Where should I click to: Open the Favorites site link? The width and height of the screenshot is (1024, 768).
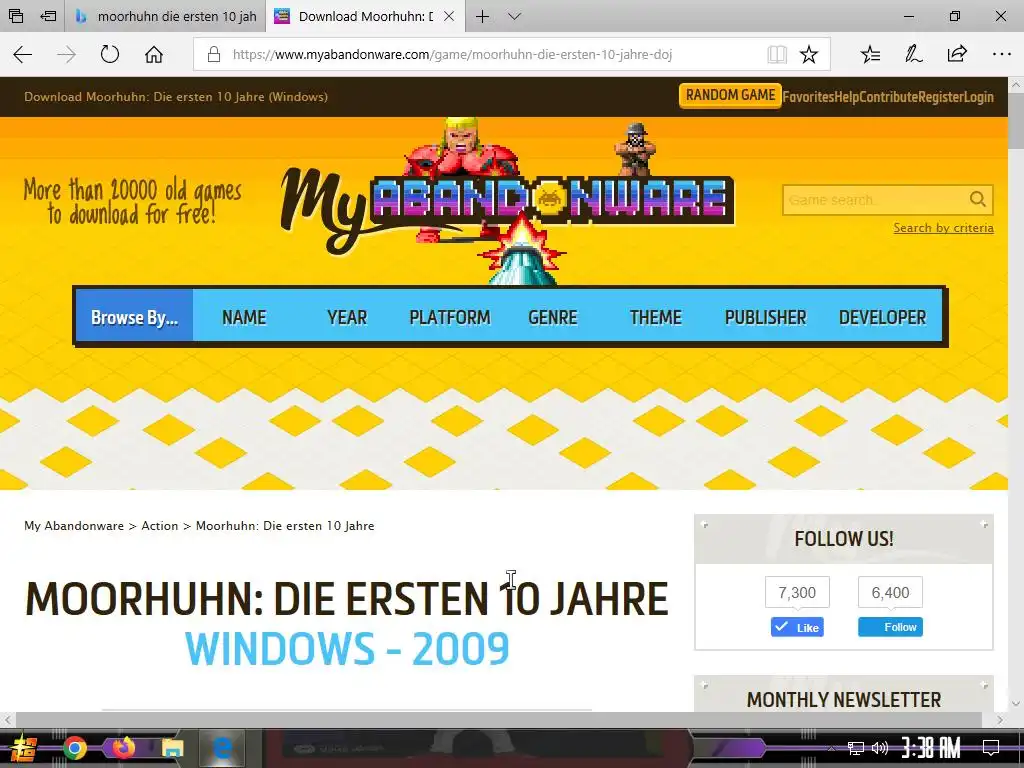pyautogui.click(x=808, y=97)
